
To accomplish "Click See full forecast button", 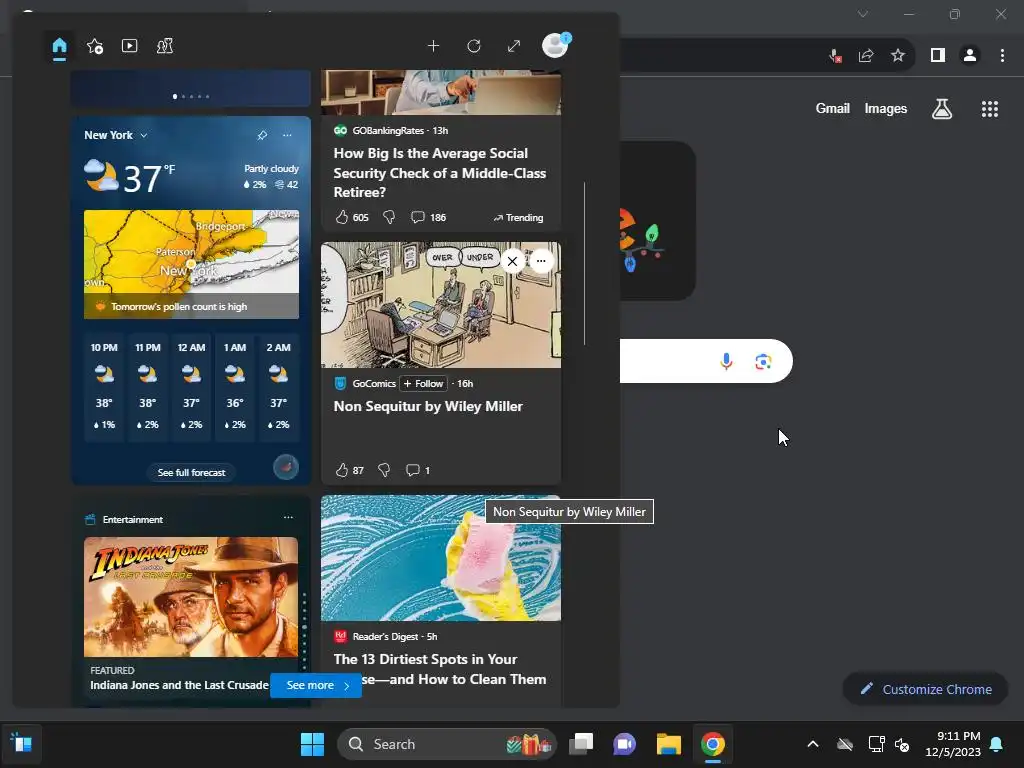I will click(x=191, y=472).
